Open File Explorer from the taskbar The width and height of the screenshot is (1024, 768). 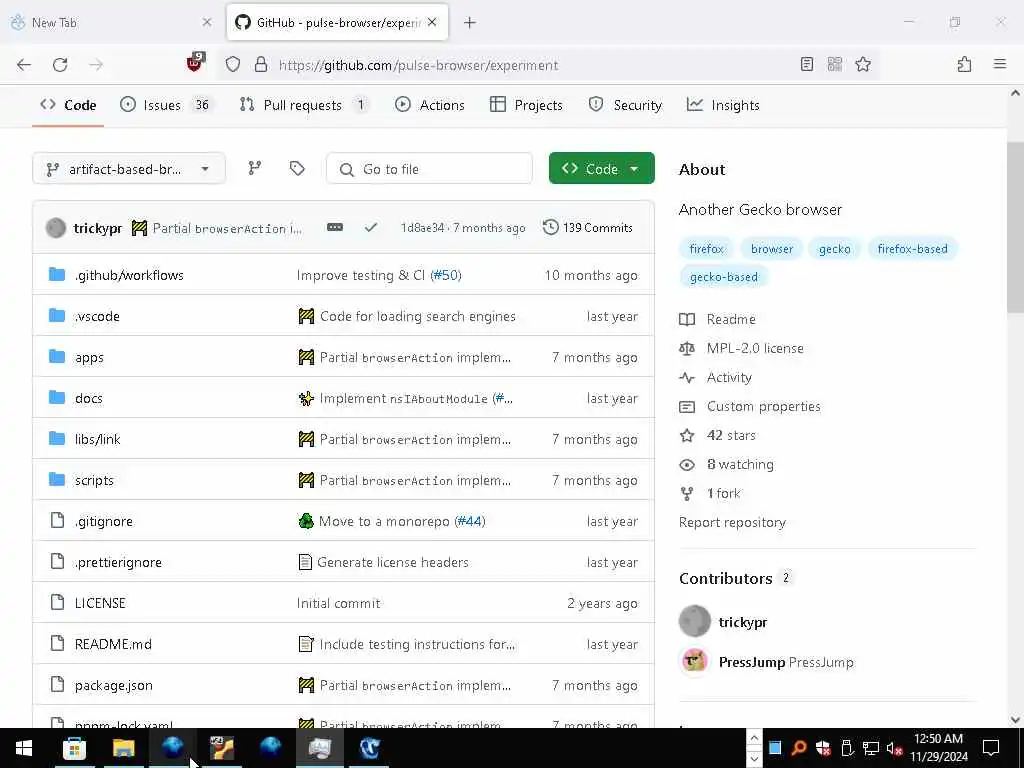(123, 748)
